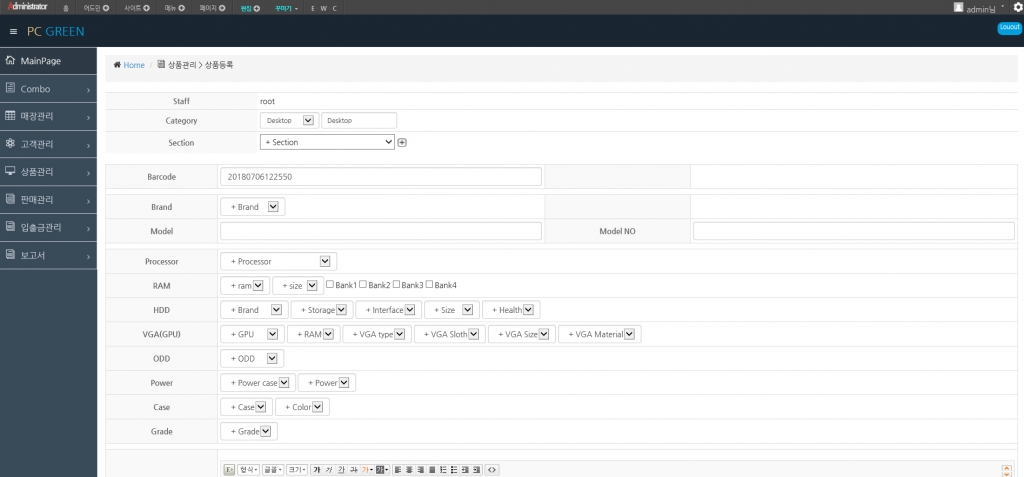This screenshot has width=1024, height=477.
Task: Toggle underline formatting in the editor toolbar
Action: [x=341, y=470]
